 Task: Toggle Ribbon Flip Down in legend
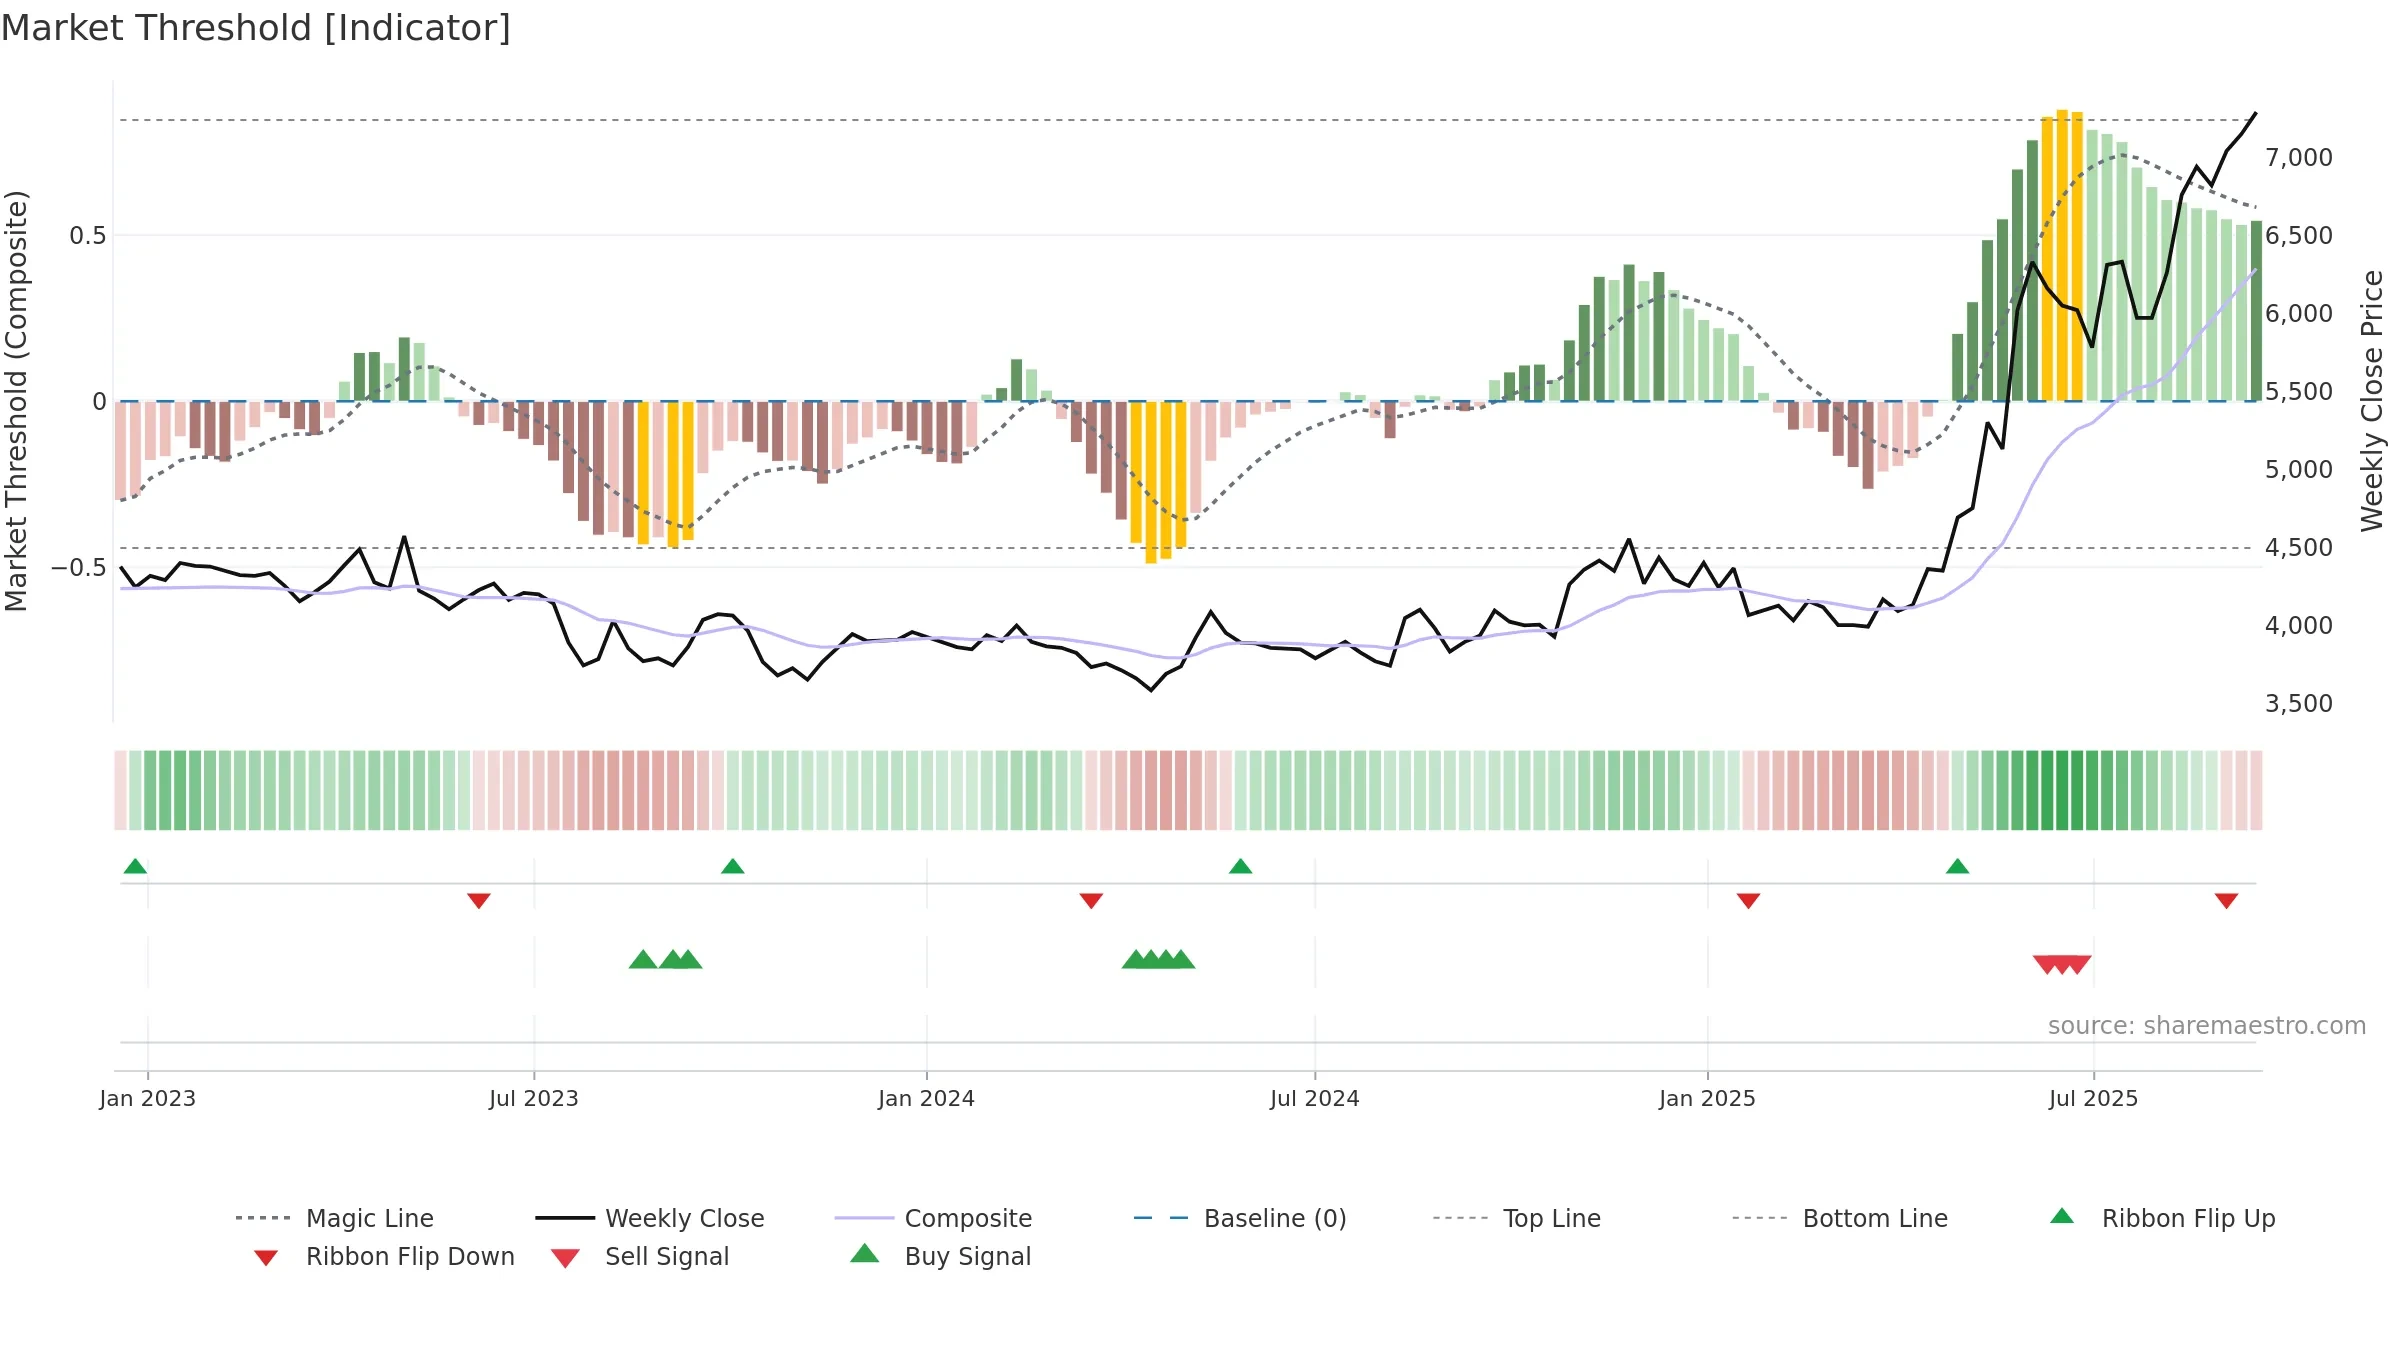coord(384,1256)
